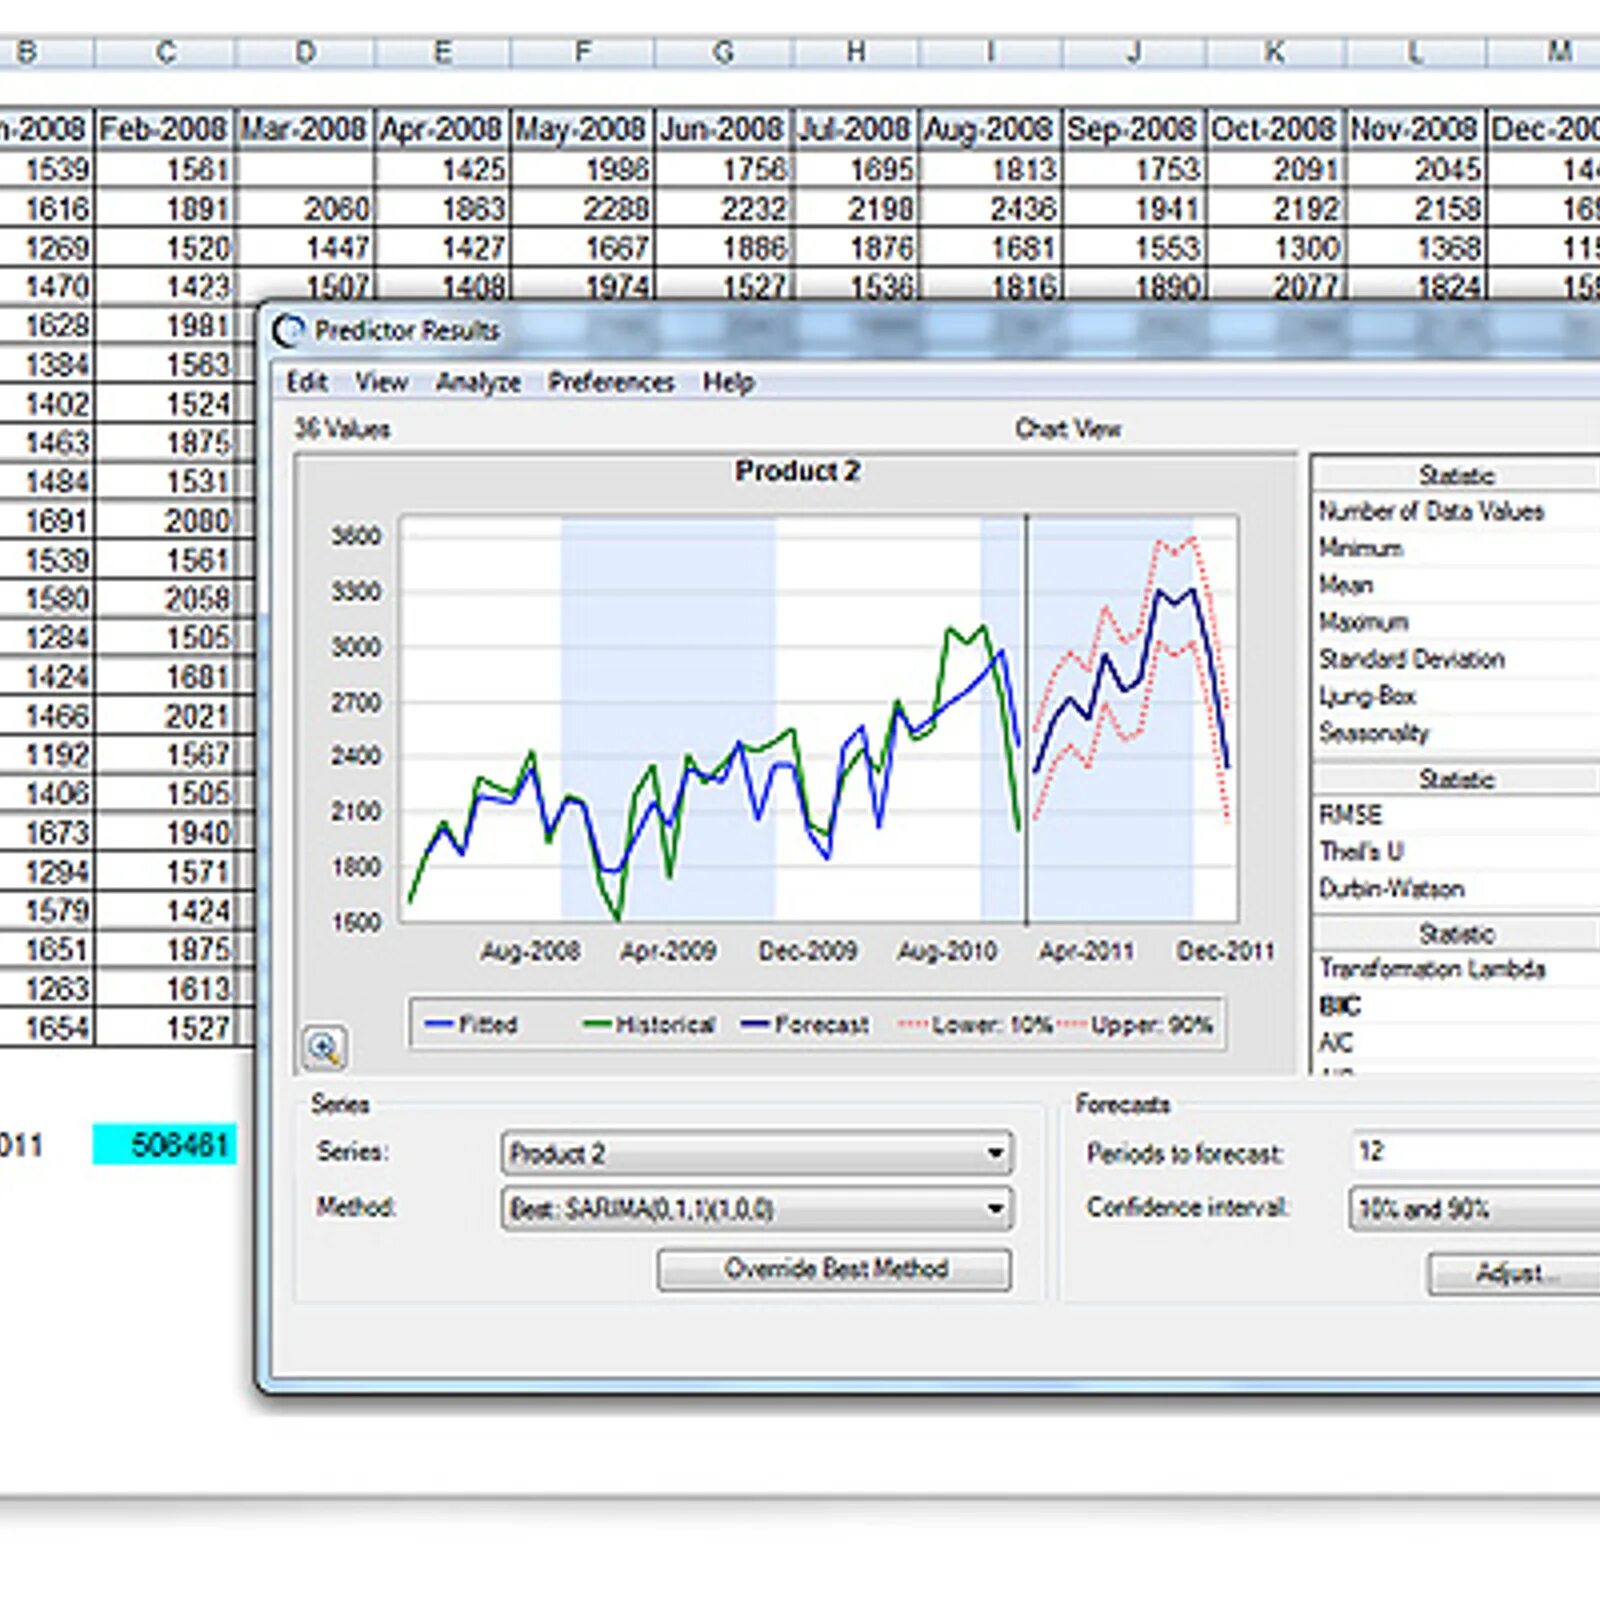Click the Historical legend entry
The height and width of the screenshot is (1600, 1600).
point(649,1024)
